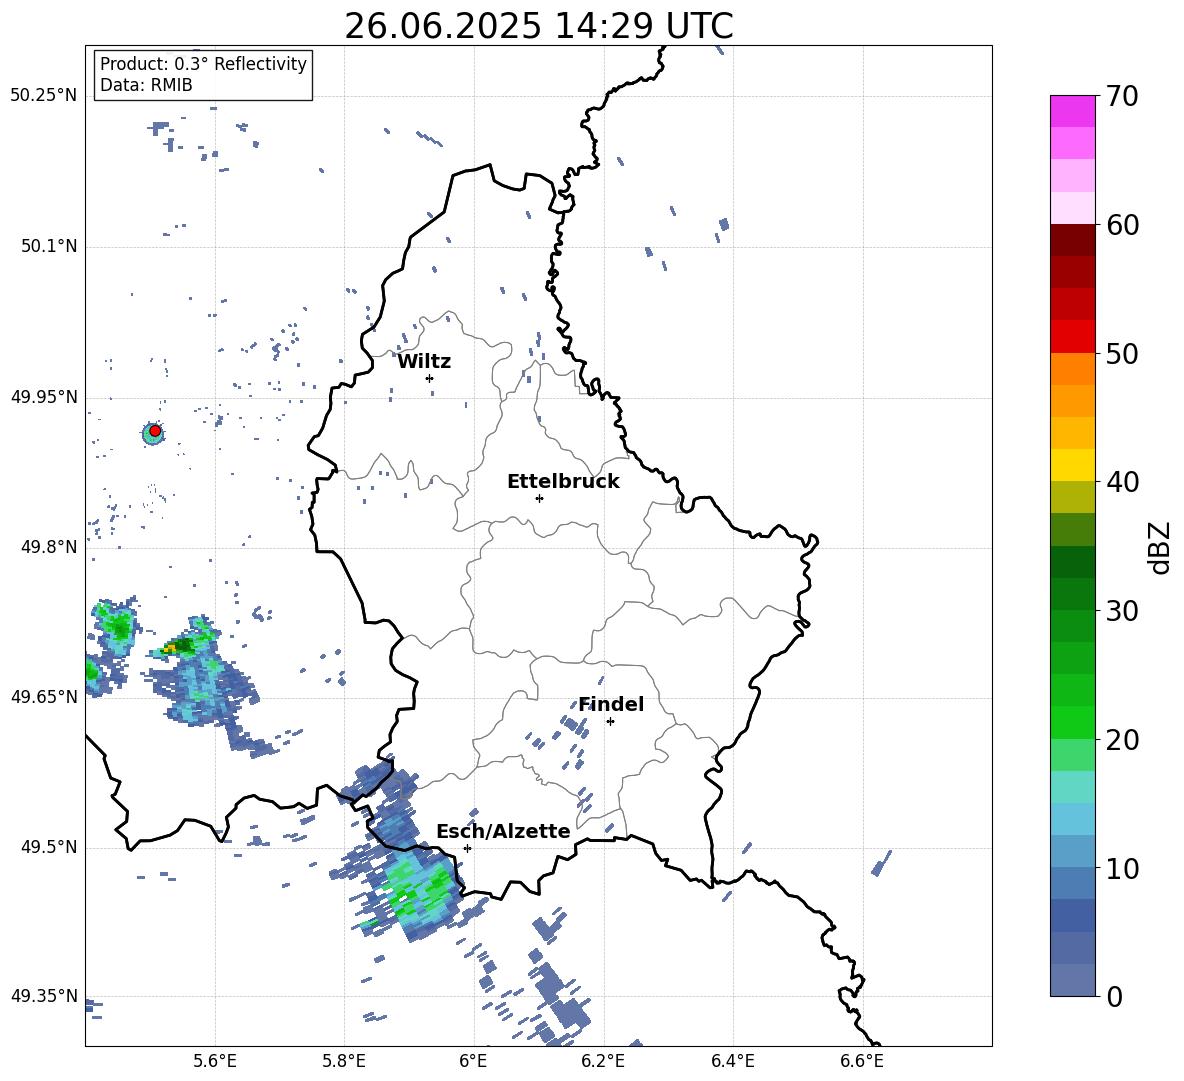Click the 40 colorbar tick value

point(1122,482)
